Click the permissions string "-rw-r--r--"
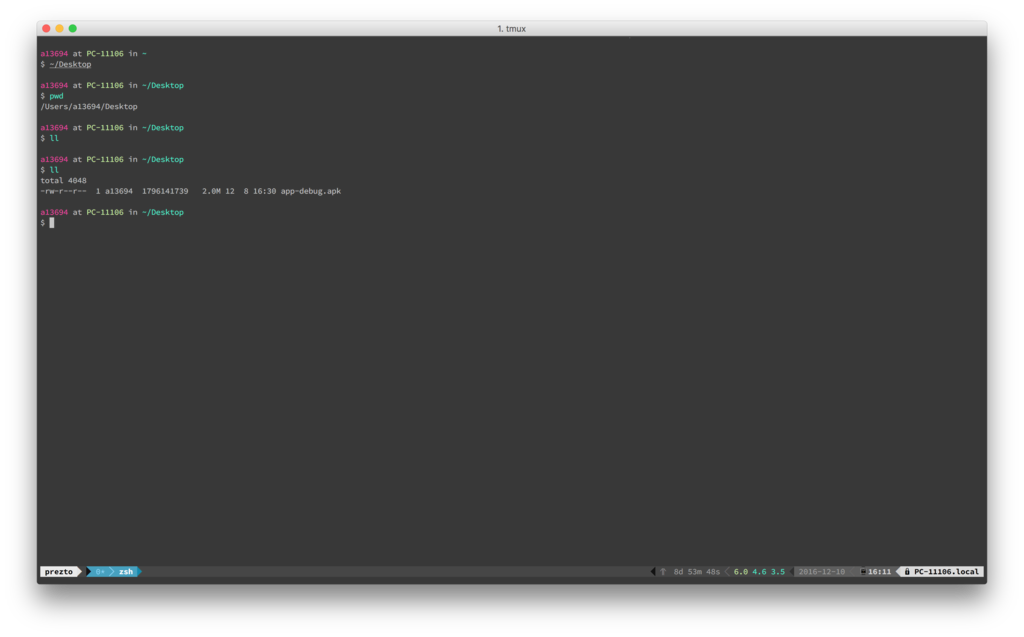The width and height of the screenshot is (1024, 637). (63, 191)
